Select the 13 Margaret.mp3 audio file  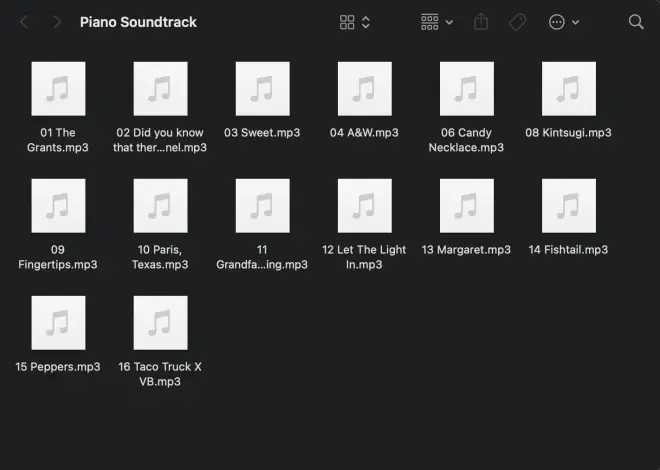pos(466,206)
